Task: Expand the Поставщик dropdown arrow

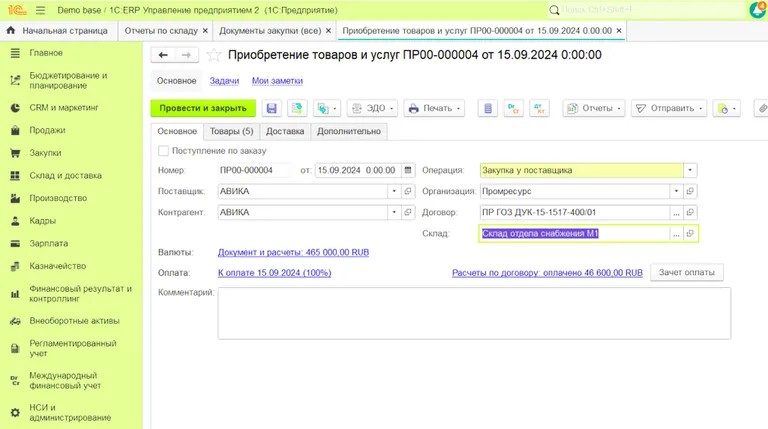Action: pyautogui.click(x=393, y=191)
